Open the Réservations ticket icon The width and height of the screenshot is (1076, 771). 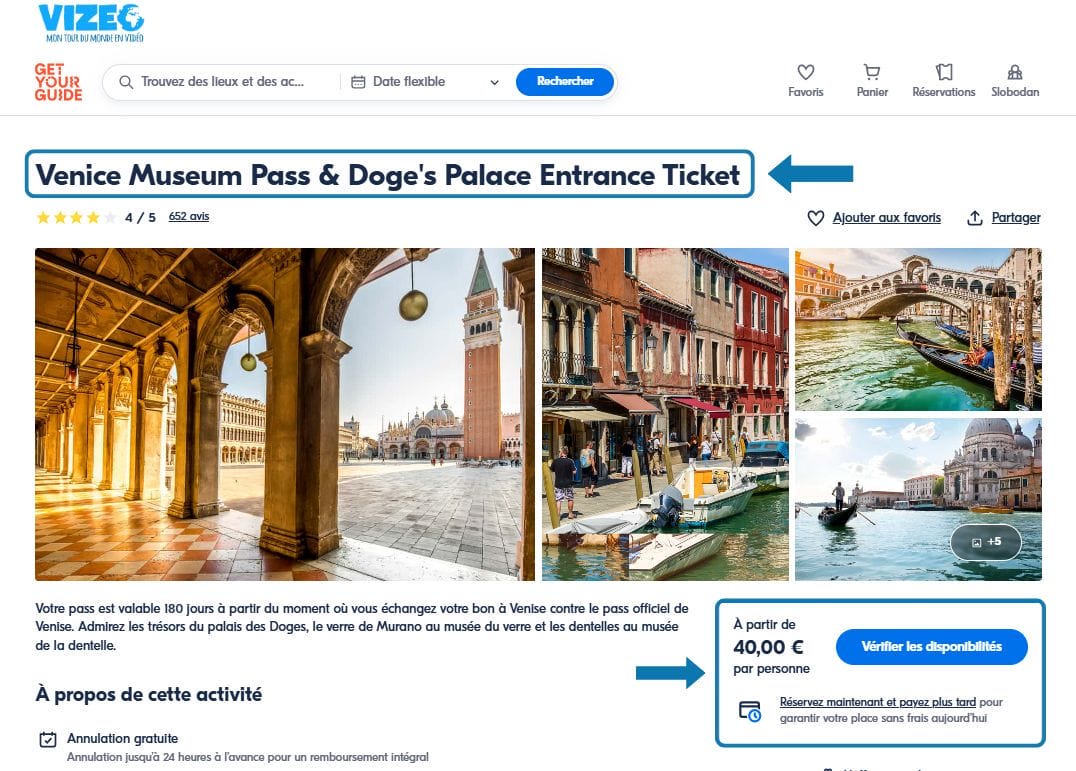click(x=942, y=72)
